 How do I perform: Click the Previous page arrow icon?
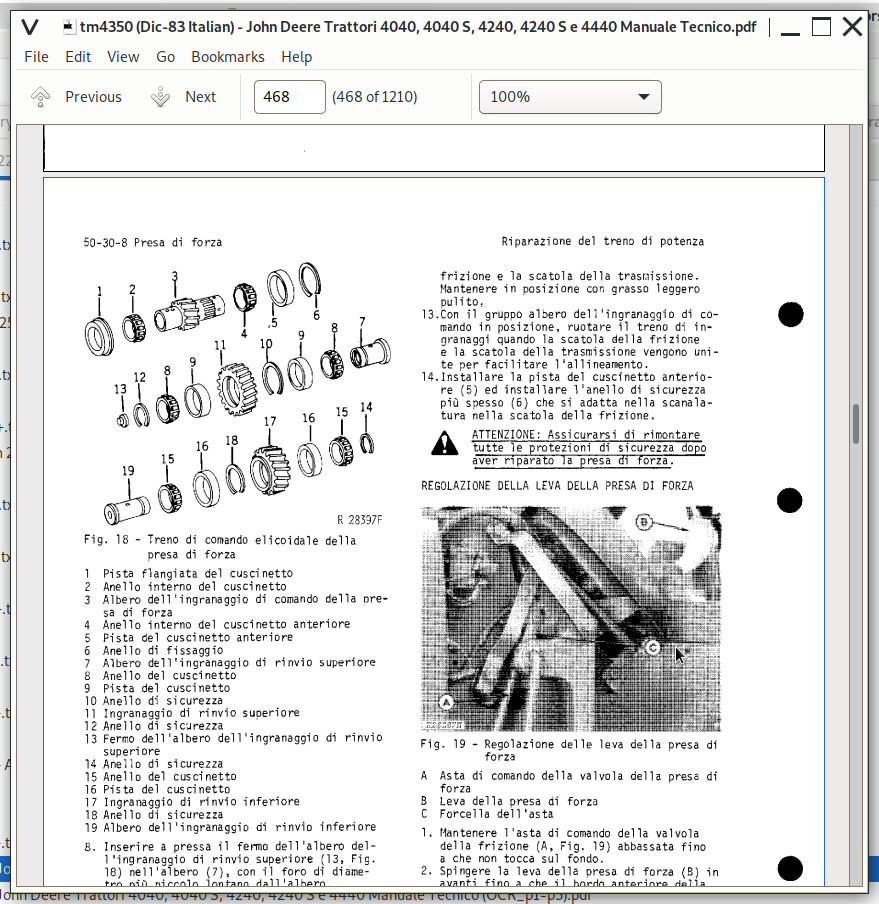(40, 97)
